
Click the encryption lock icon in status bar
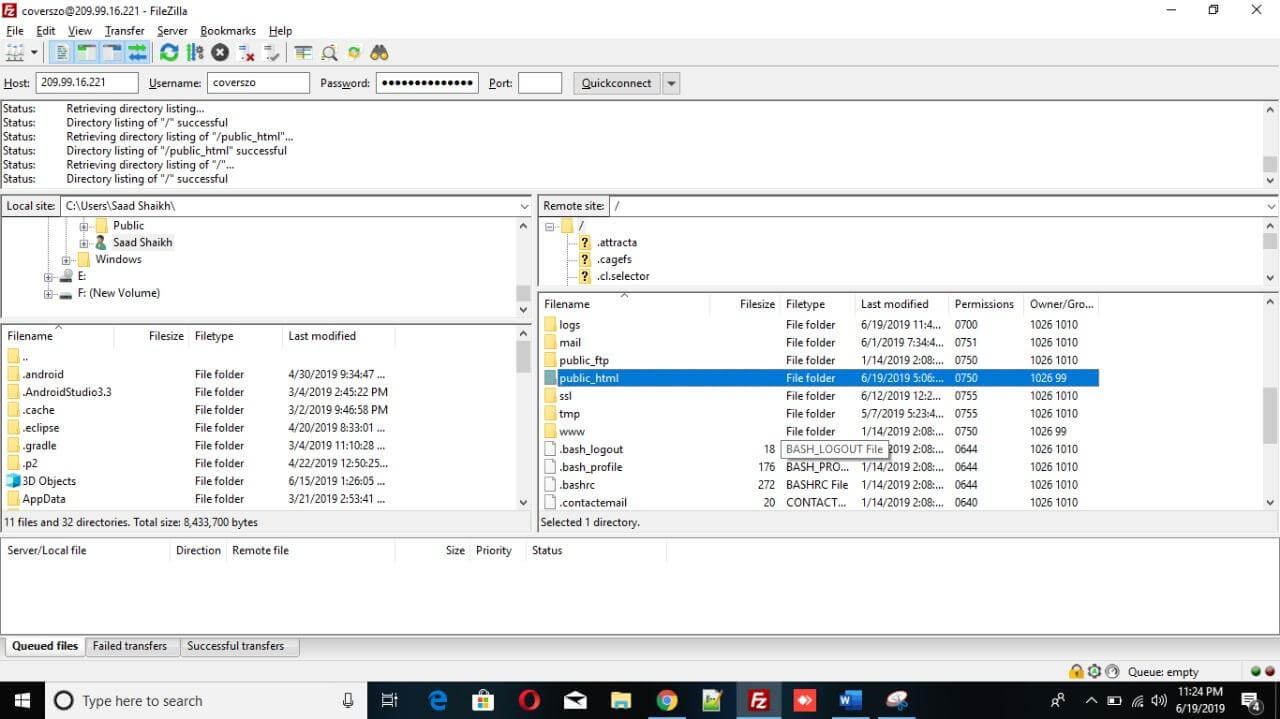pyautogui.click(x=1076, y=672)
